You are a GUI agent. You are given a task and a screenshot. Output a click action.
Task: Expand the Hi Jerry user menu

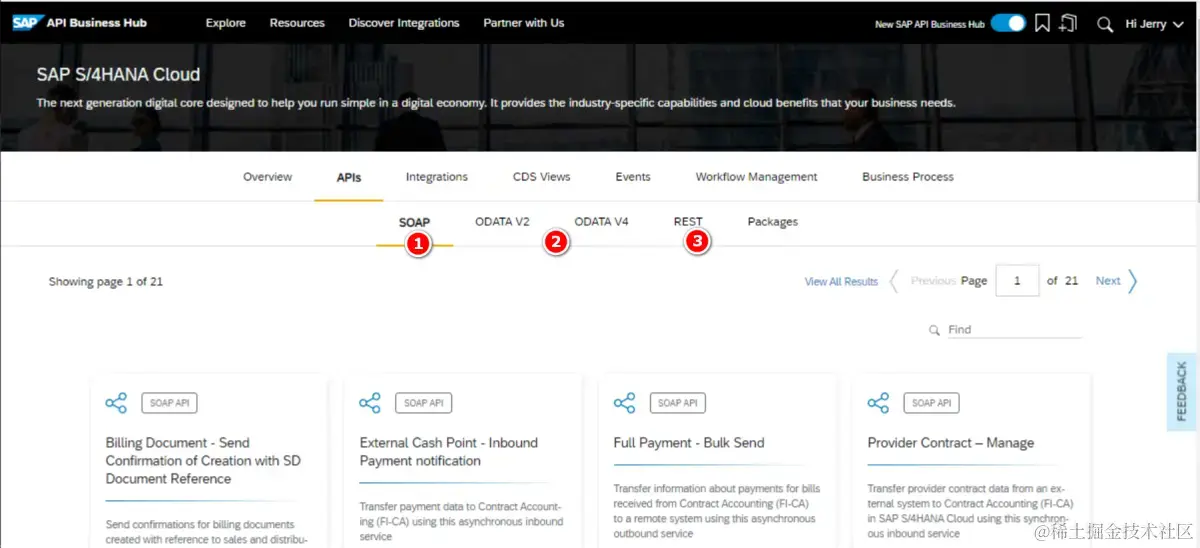coord(1153,24)
